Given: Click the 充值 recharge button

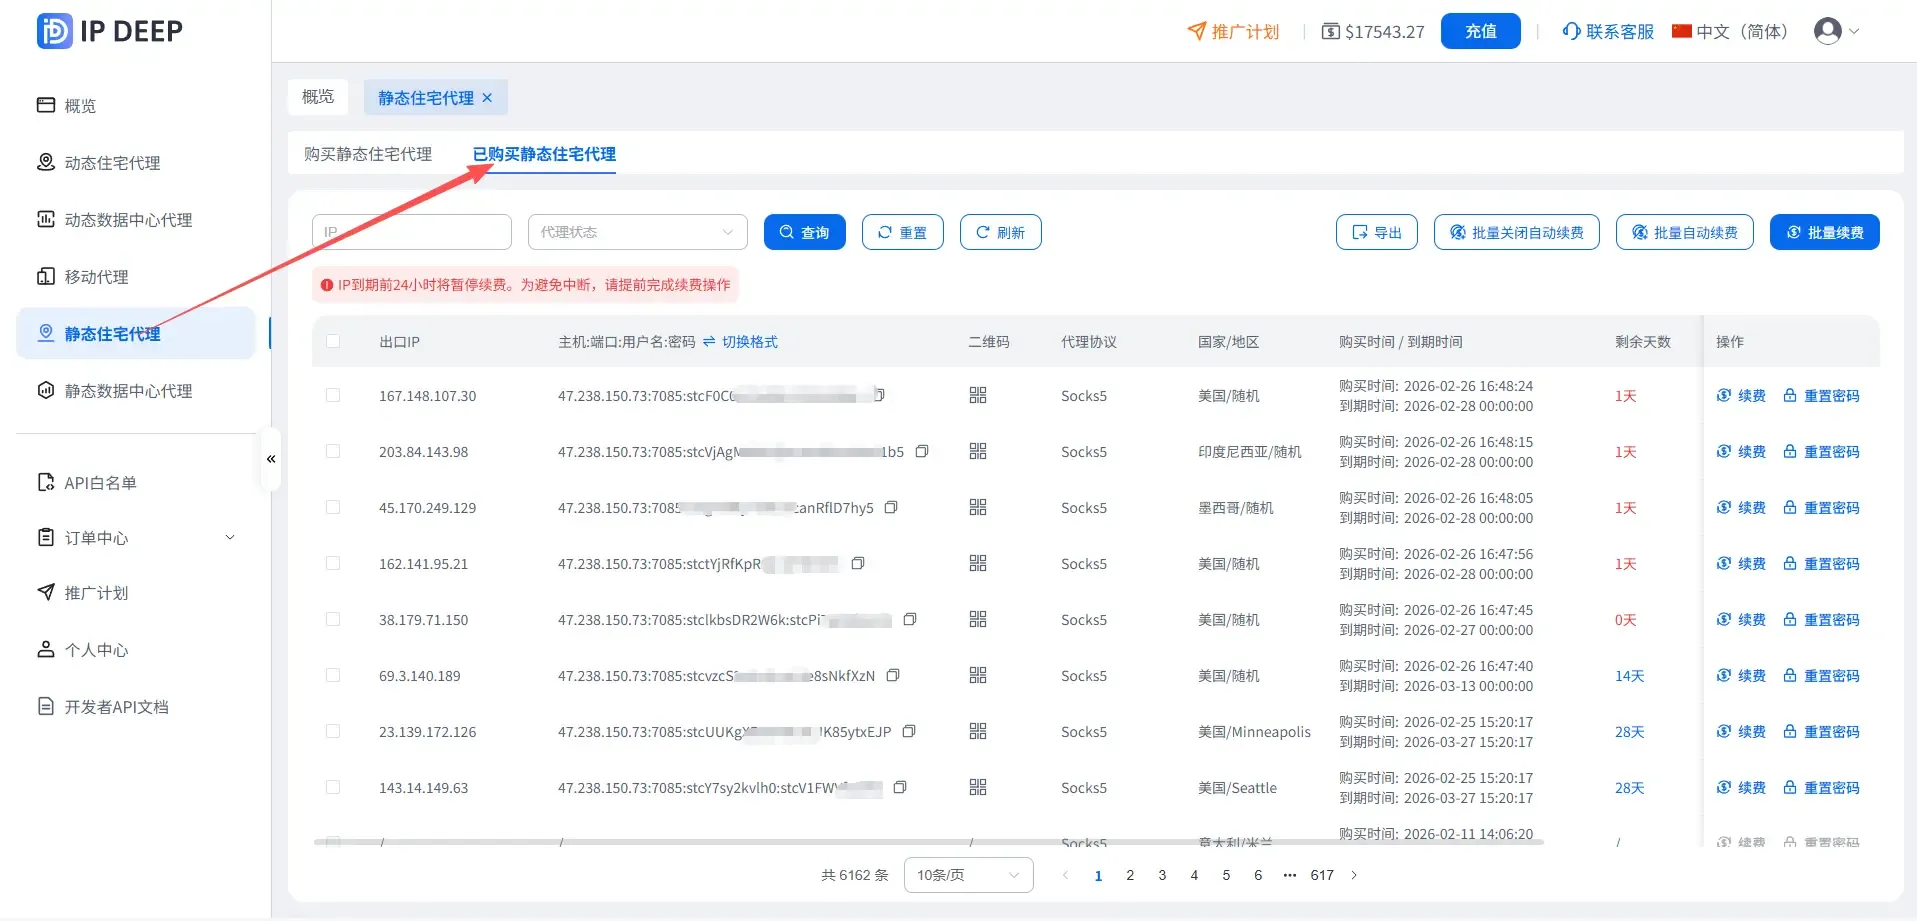Looking at the screenshot, I should point(1480,31).
